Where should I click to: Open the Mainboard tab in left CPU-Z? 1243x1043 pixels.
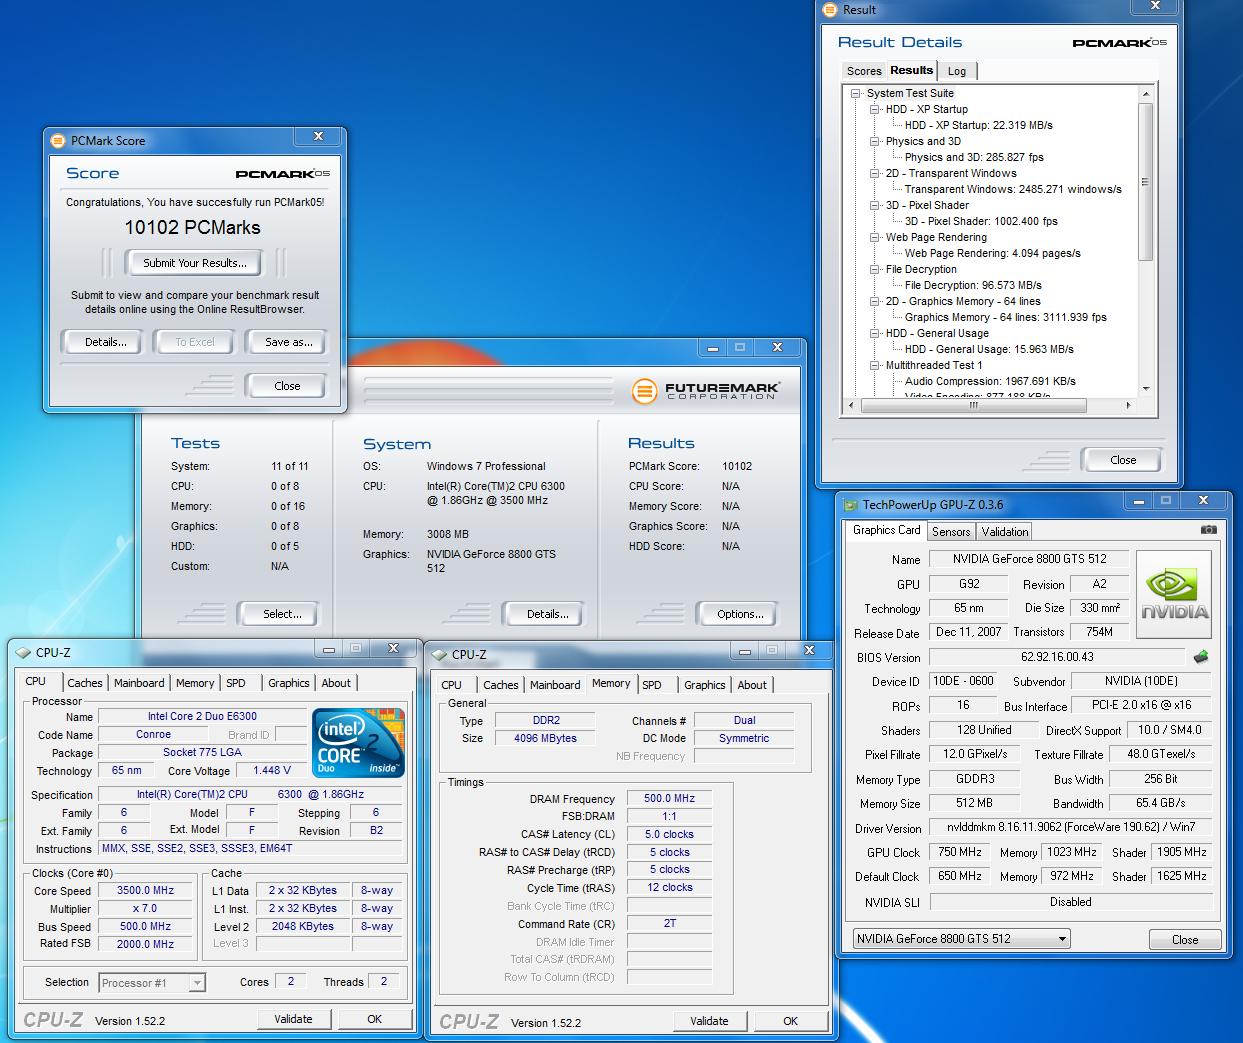(x=139, y=683)
